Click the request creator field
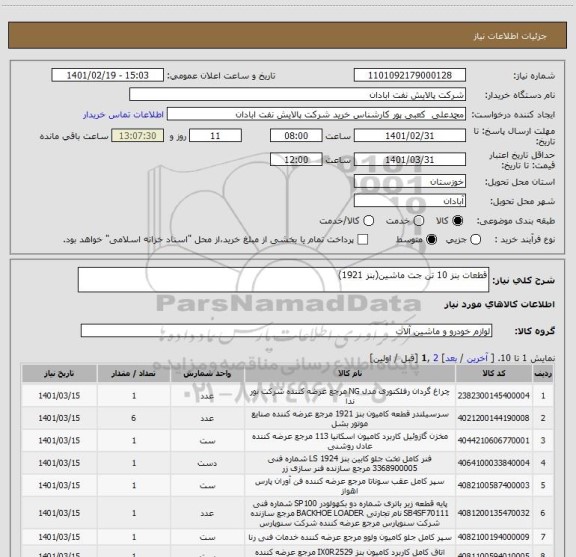This screenshot has width=576, height=557. point(316,114)
